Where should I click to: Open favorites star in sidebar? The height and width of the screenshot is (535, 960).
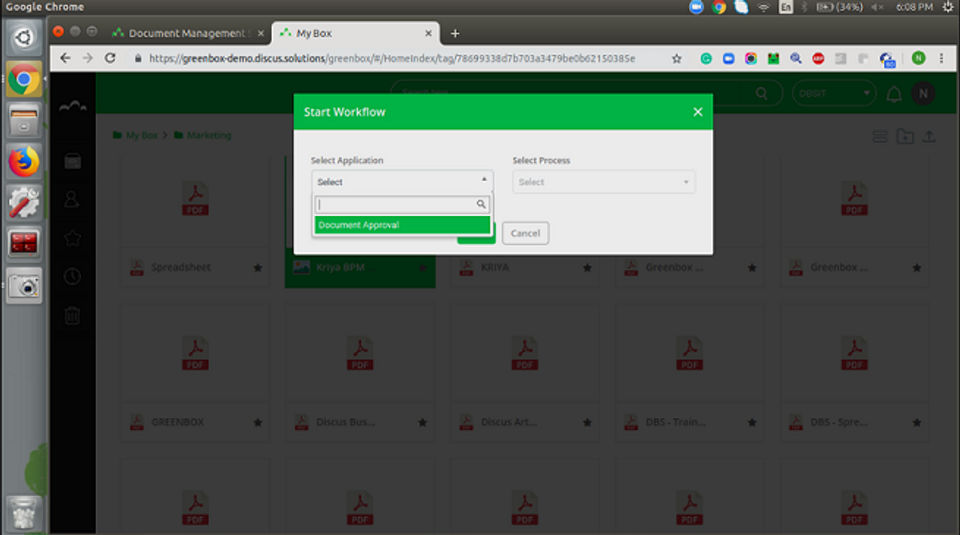coord(72,238)
